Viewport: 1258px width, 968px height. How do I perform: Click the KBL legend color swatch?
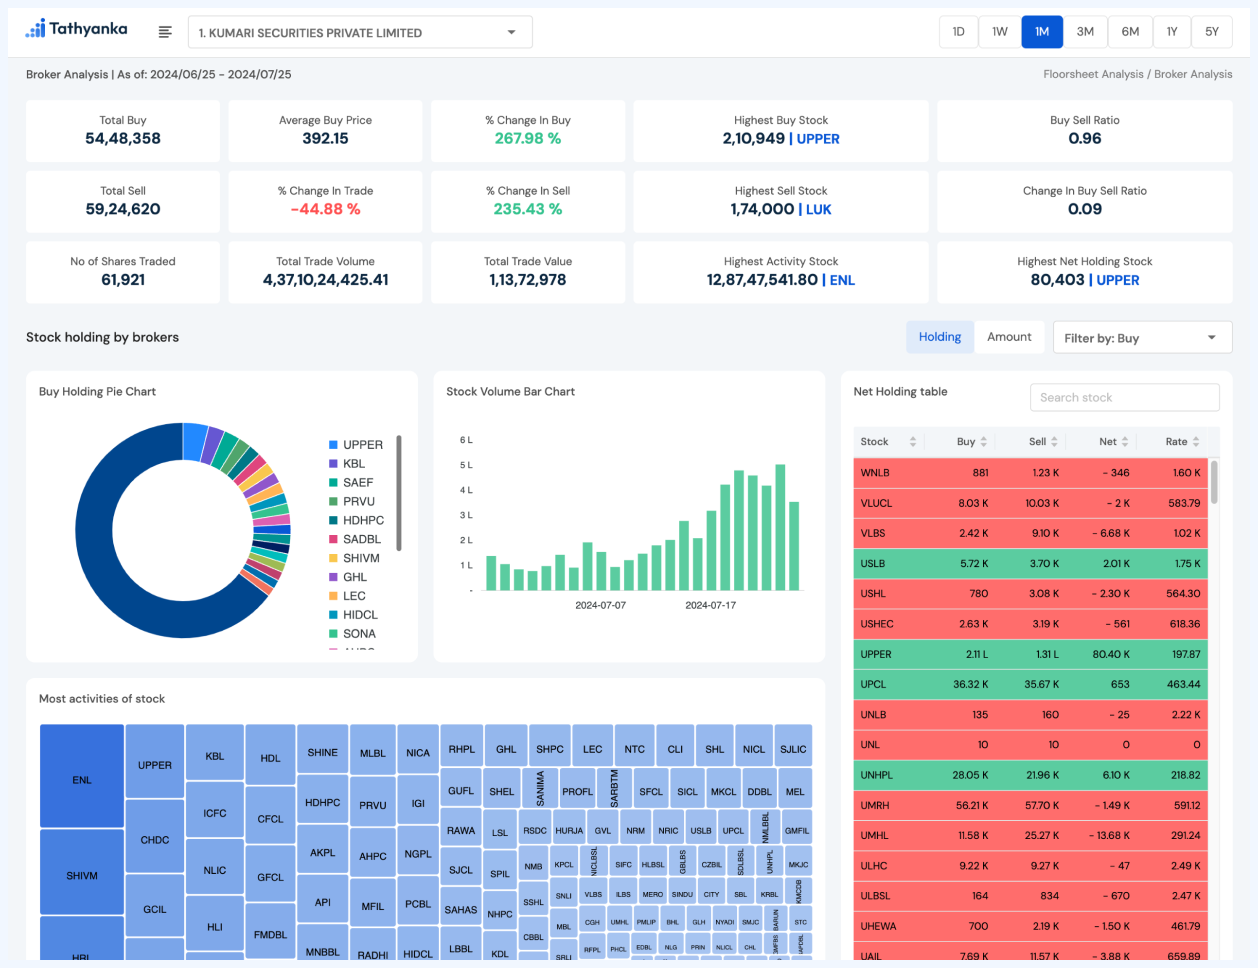coord(333,464)
